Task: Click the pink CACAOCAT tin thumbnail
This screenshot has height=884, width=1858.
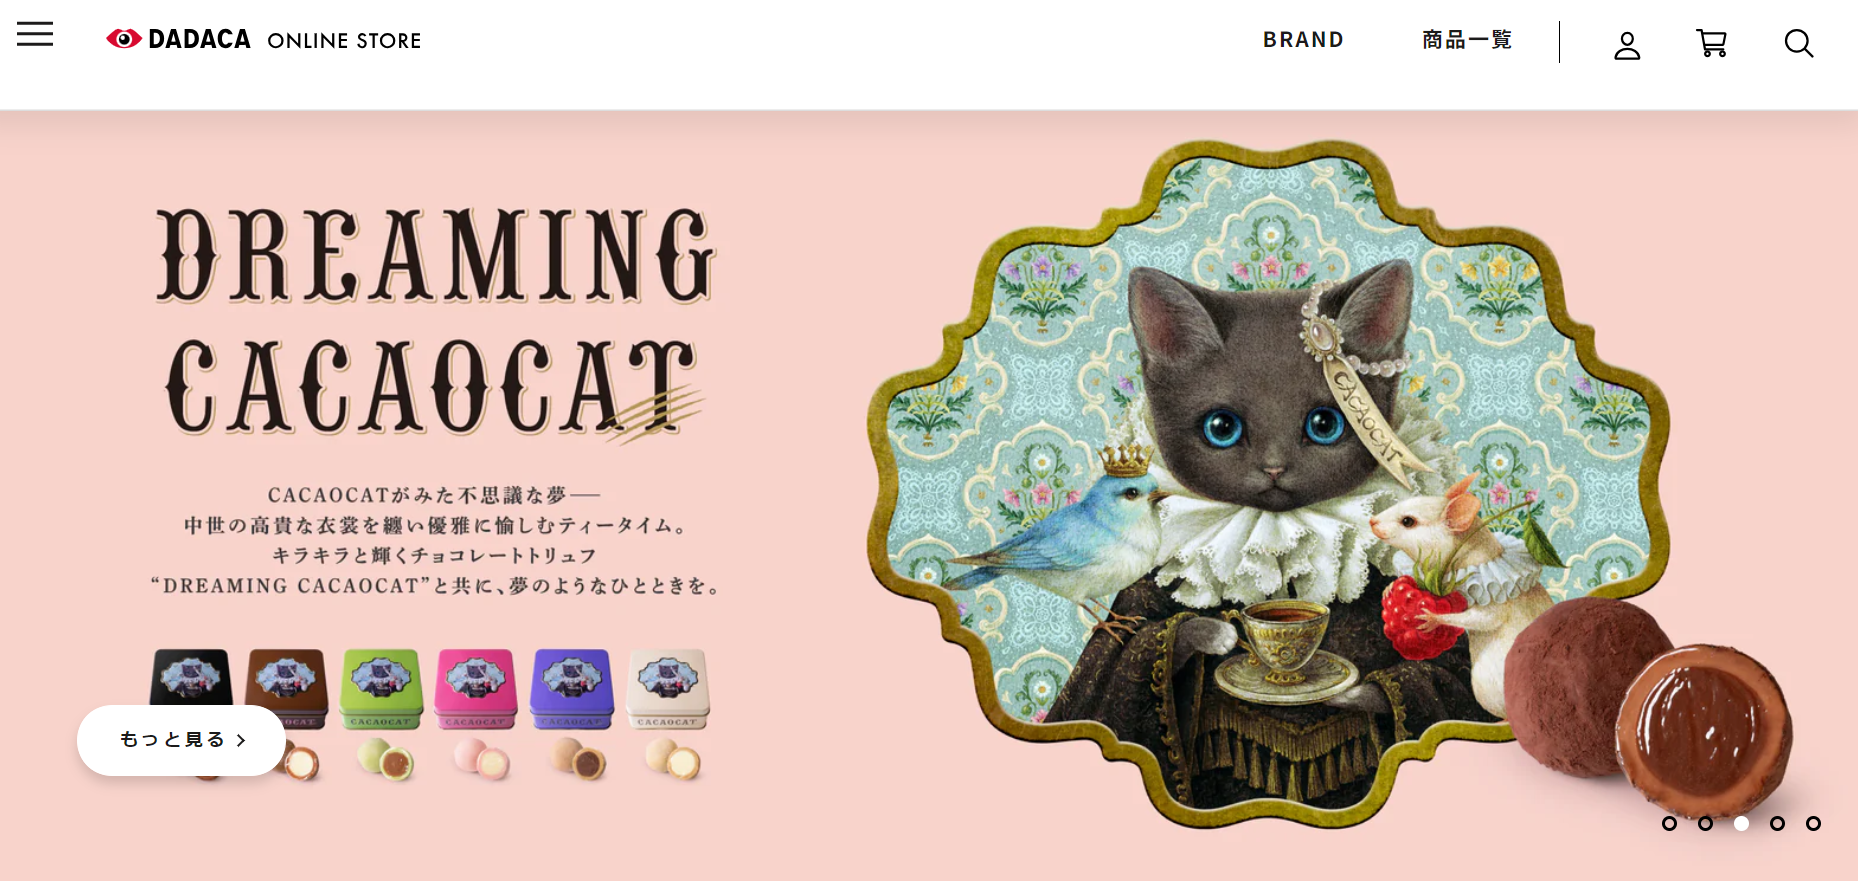Action: (476, 689)
